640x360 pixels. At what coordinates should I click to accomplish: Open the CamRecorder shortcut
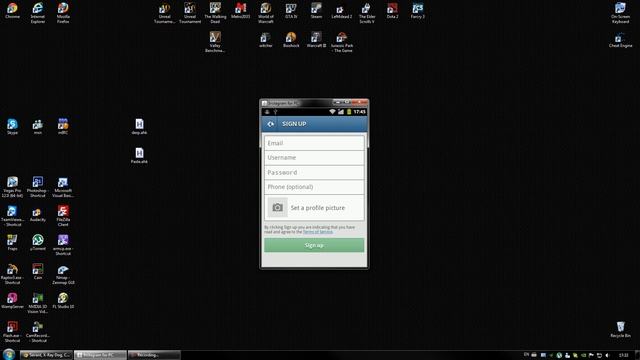pos(38,331)
